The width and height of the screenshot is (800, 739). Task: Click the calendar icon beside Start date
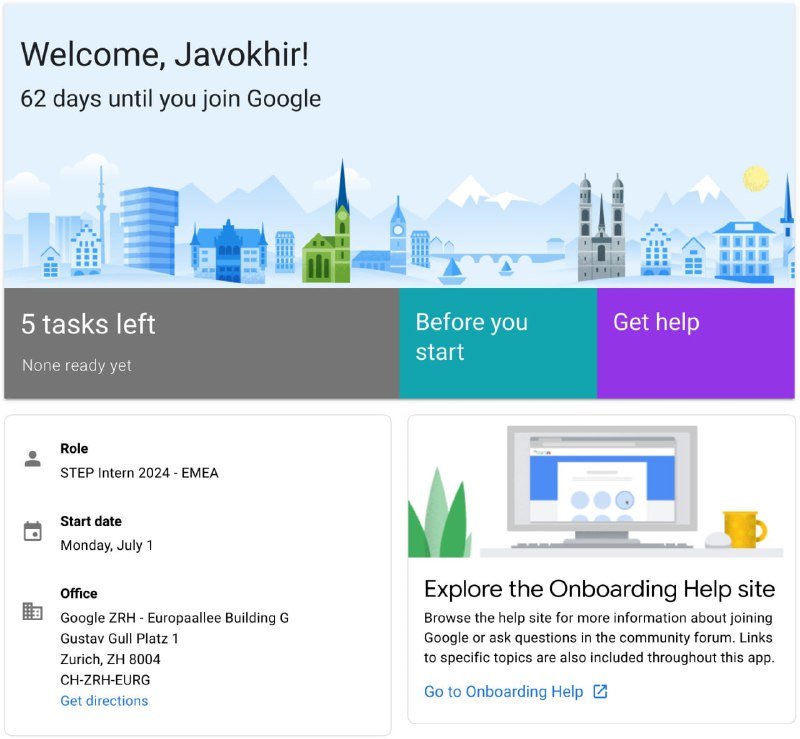coord(33,531)
